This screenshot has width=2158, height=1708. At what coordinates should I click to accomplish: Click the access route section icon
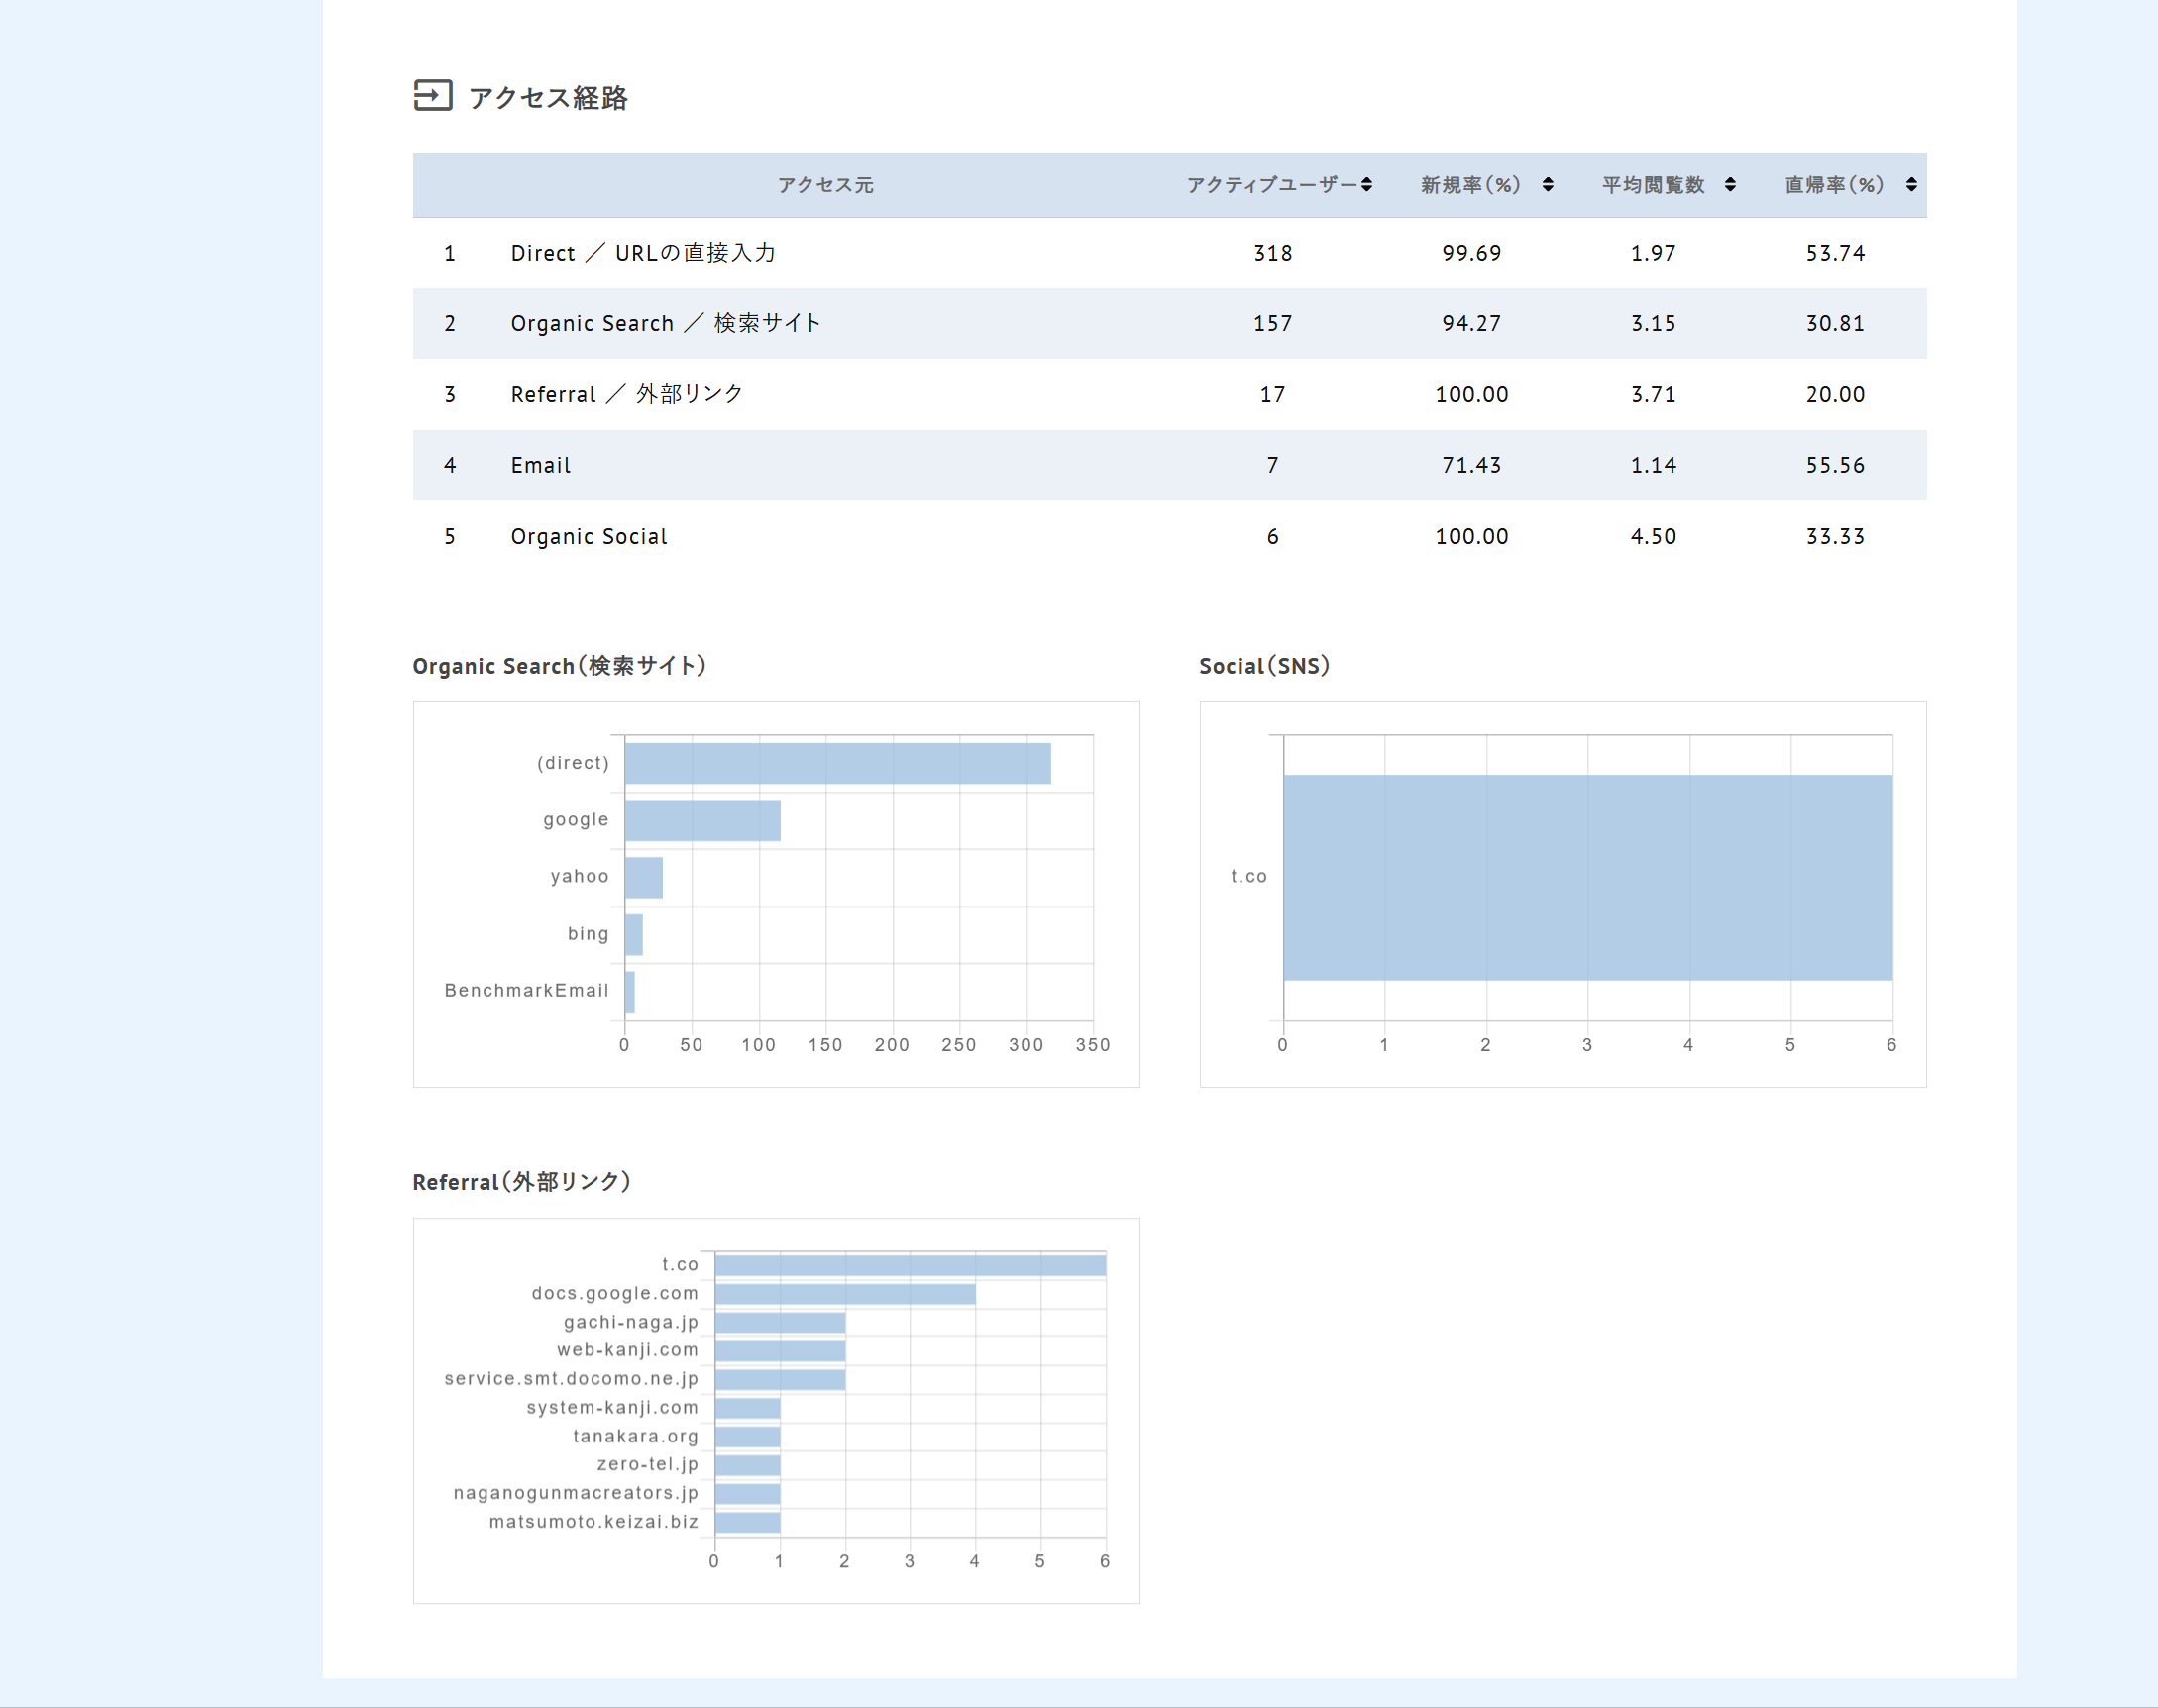coord(432,96)
